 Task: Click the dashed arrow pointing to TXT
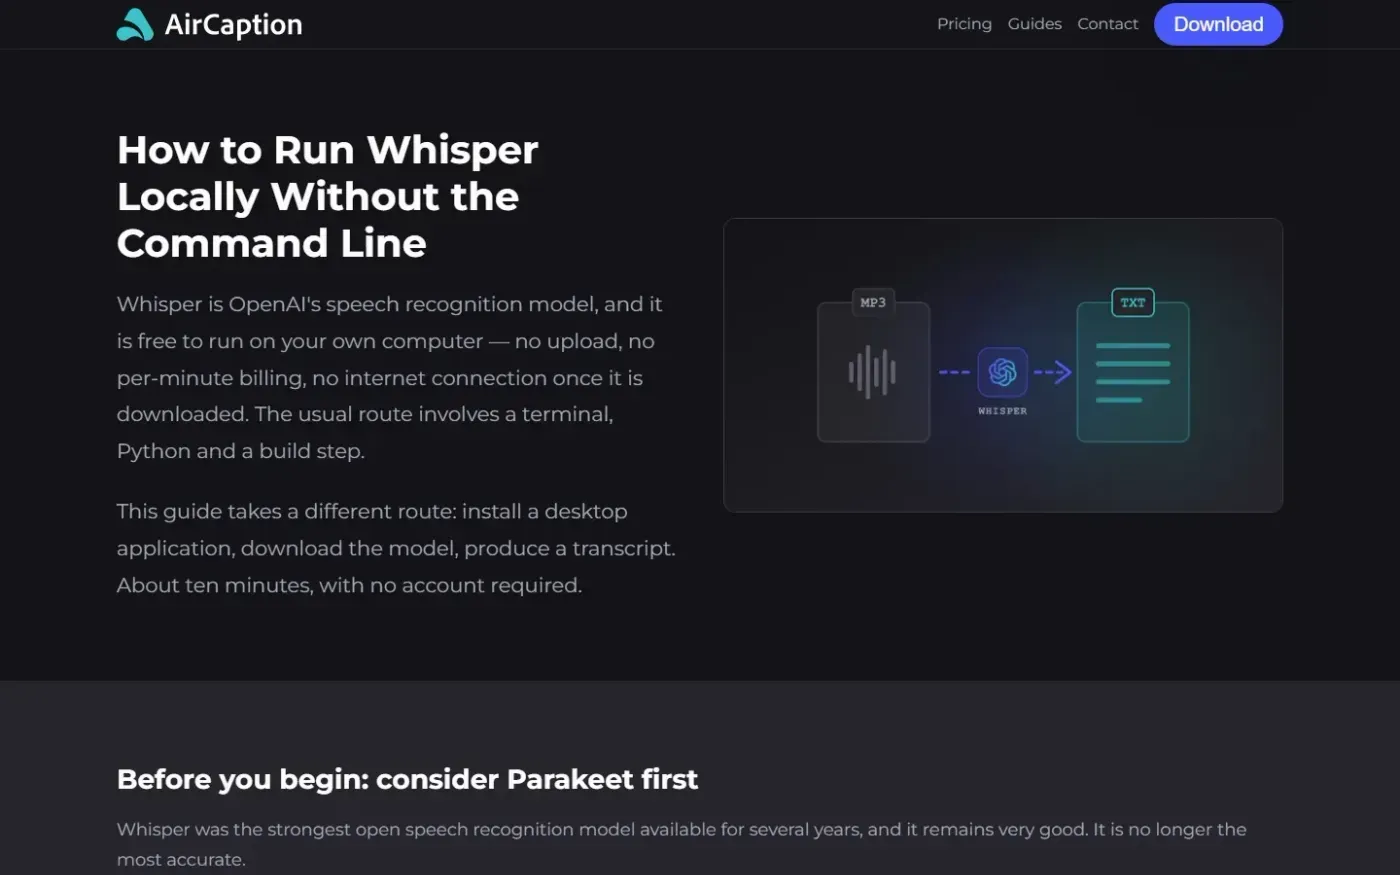click(x=1052, y=372)
